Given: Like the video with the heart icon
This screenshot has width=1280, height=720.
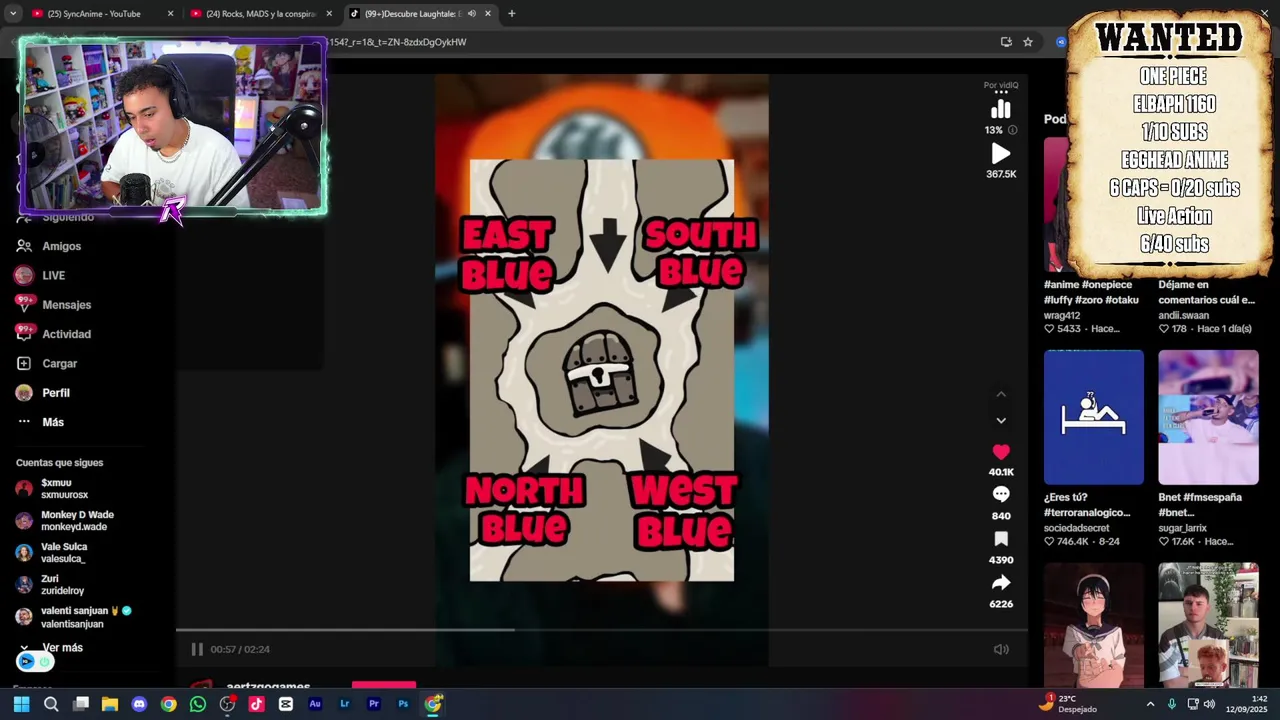Looking at the screenshot, I should 1001,452.
